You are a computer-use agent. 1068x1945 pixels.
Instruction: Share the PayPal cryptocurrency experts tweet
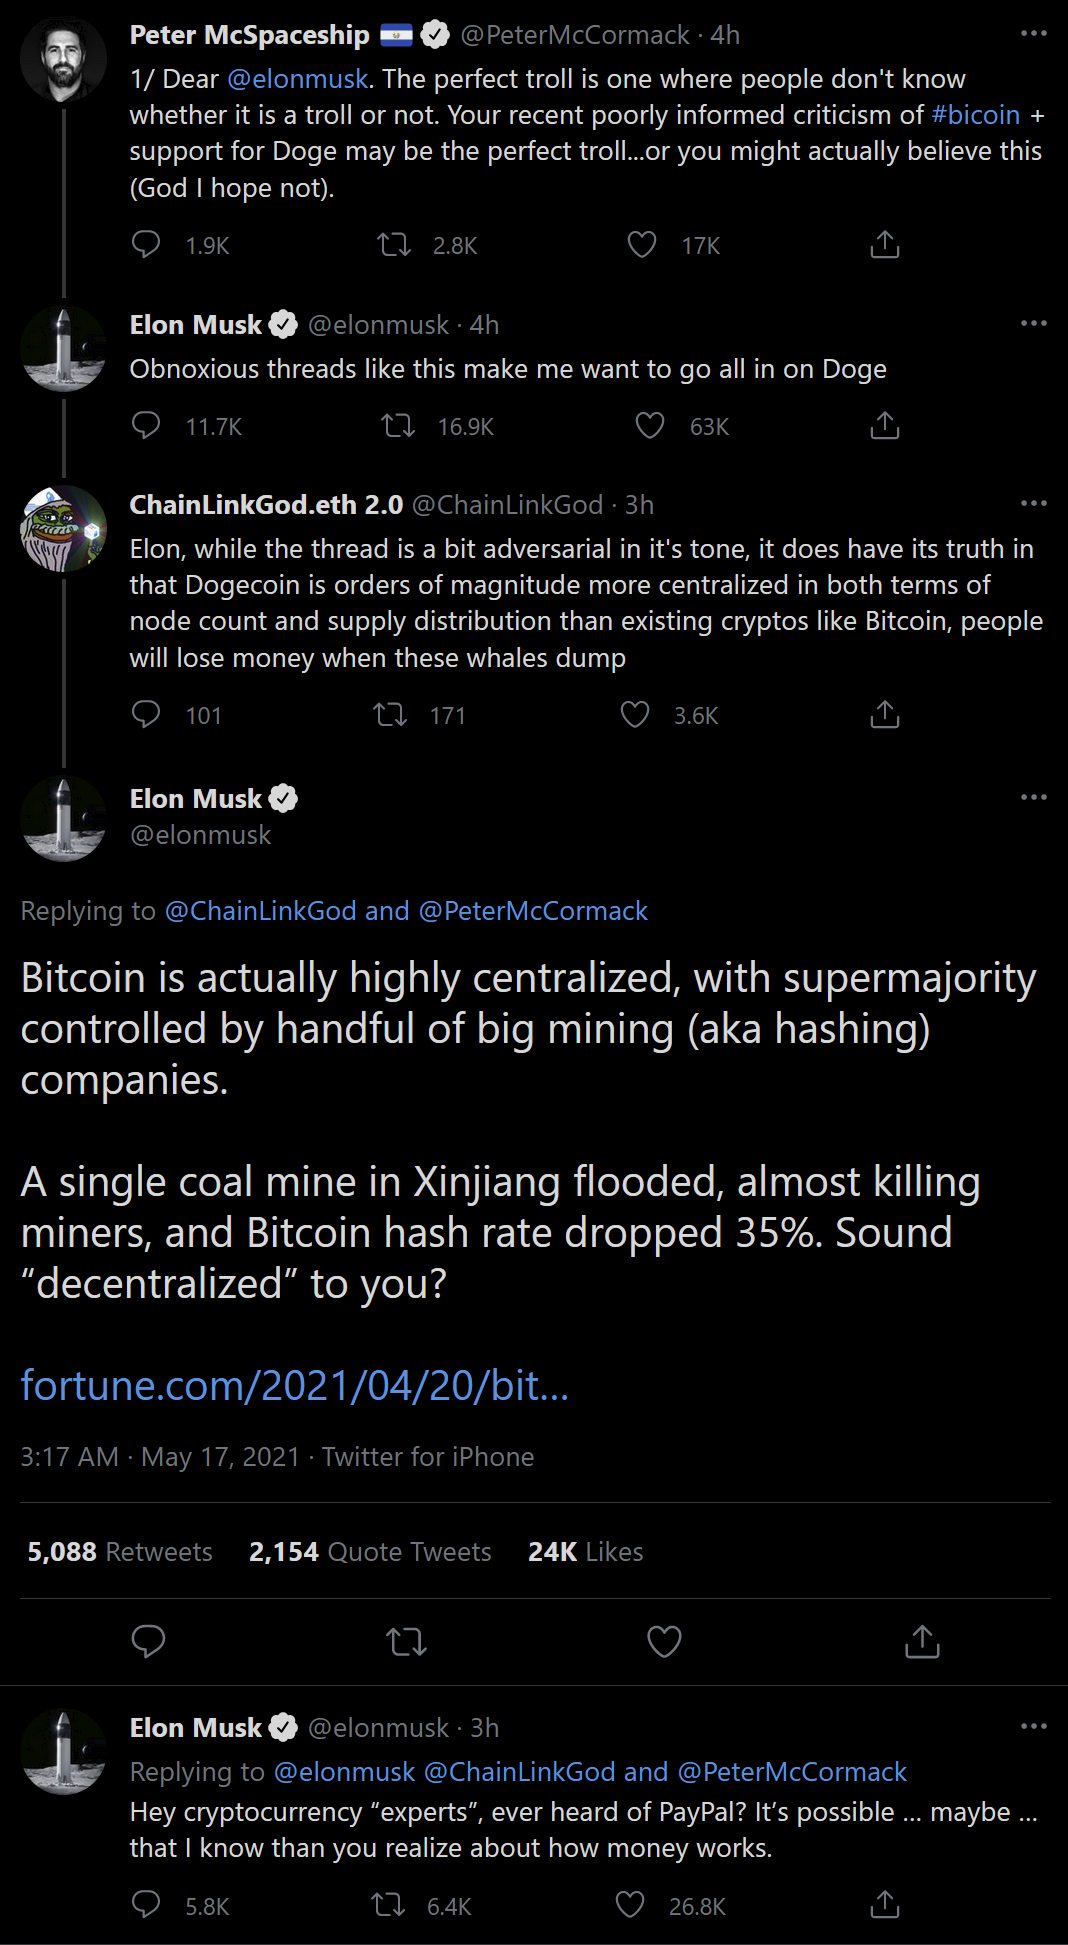(x=884, y=1905)
